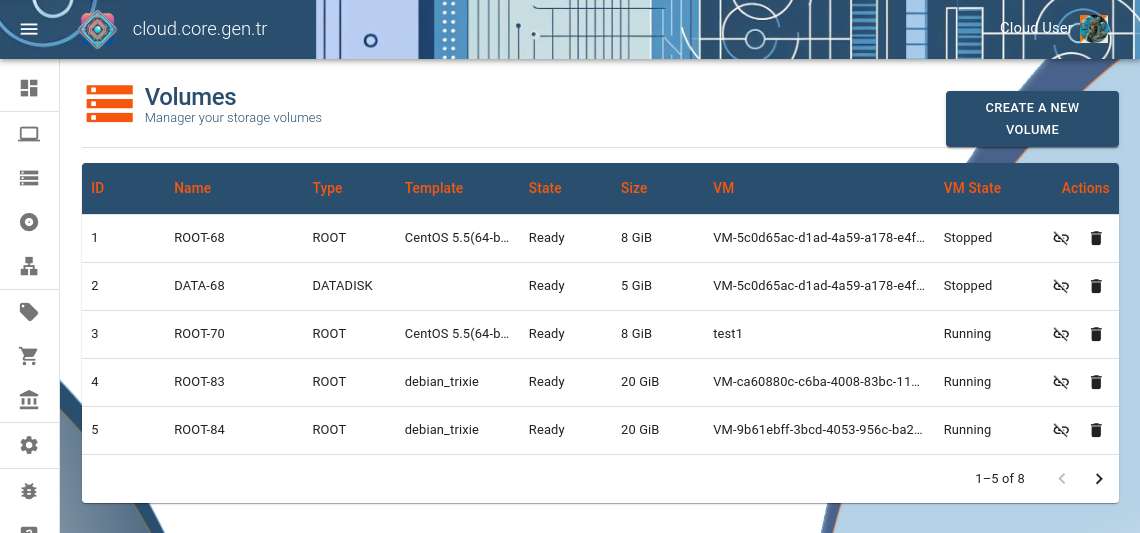Screen dimensions: 1140x533
Task: Select the ROOT-68 name cell
Action: pos(199,238)
